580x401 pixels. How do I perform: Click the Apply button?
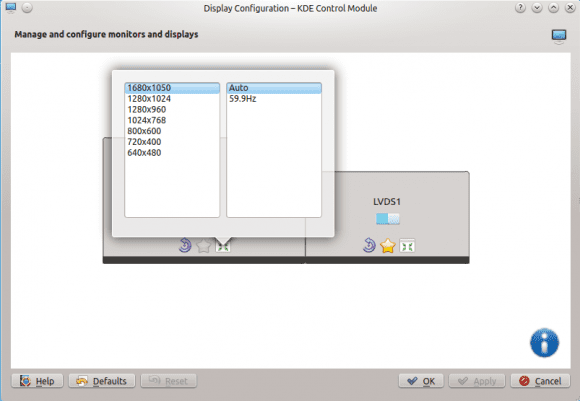(x=477, y=381)
